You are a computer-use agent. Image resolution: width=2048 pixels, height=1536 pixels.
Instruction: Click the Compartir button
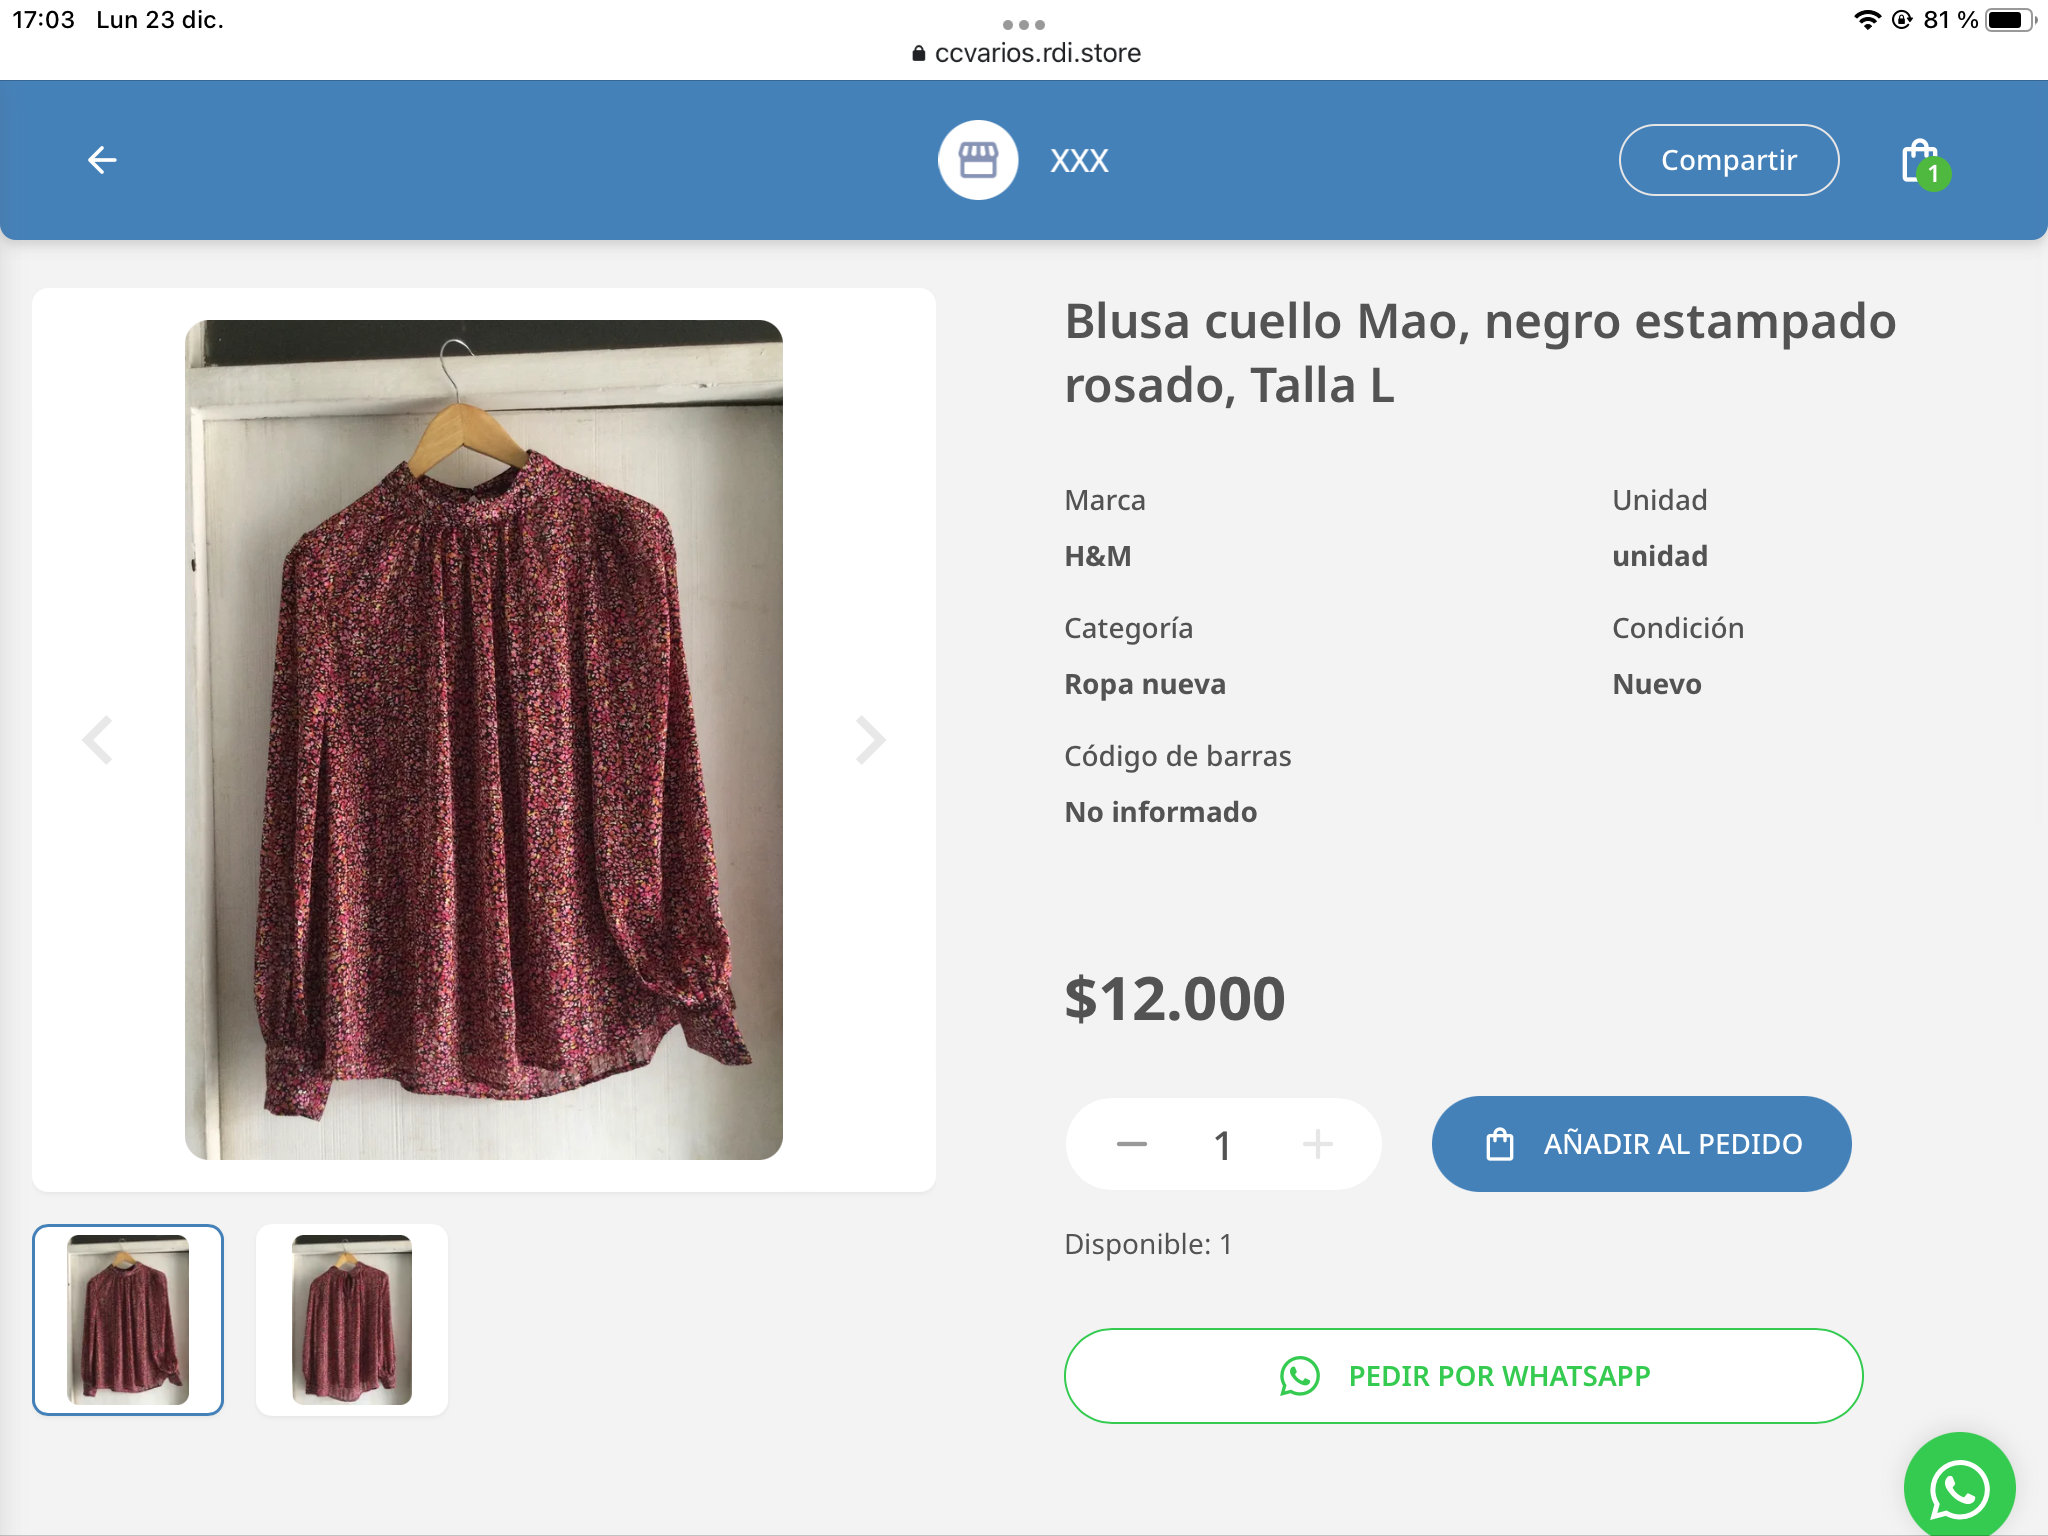tap(1728, 160)
